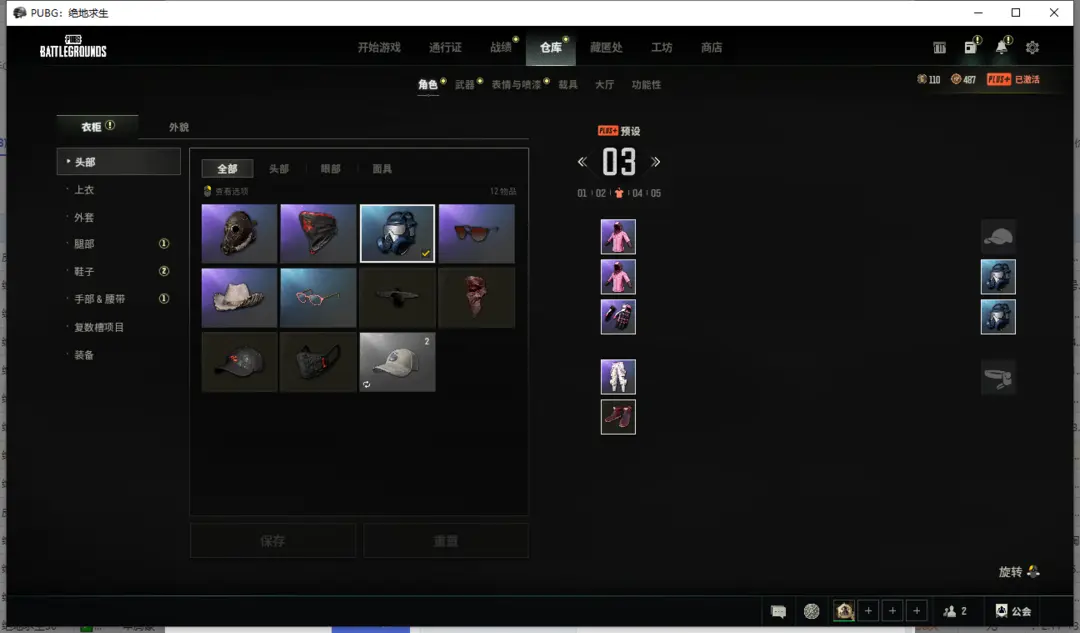Image resolution: width=1080 pixels, height=633 pixels.
Task: Filter items by 眼部
Action: [x=331, y=169]
